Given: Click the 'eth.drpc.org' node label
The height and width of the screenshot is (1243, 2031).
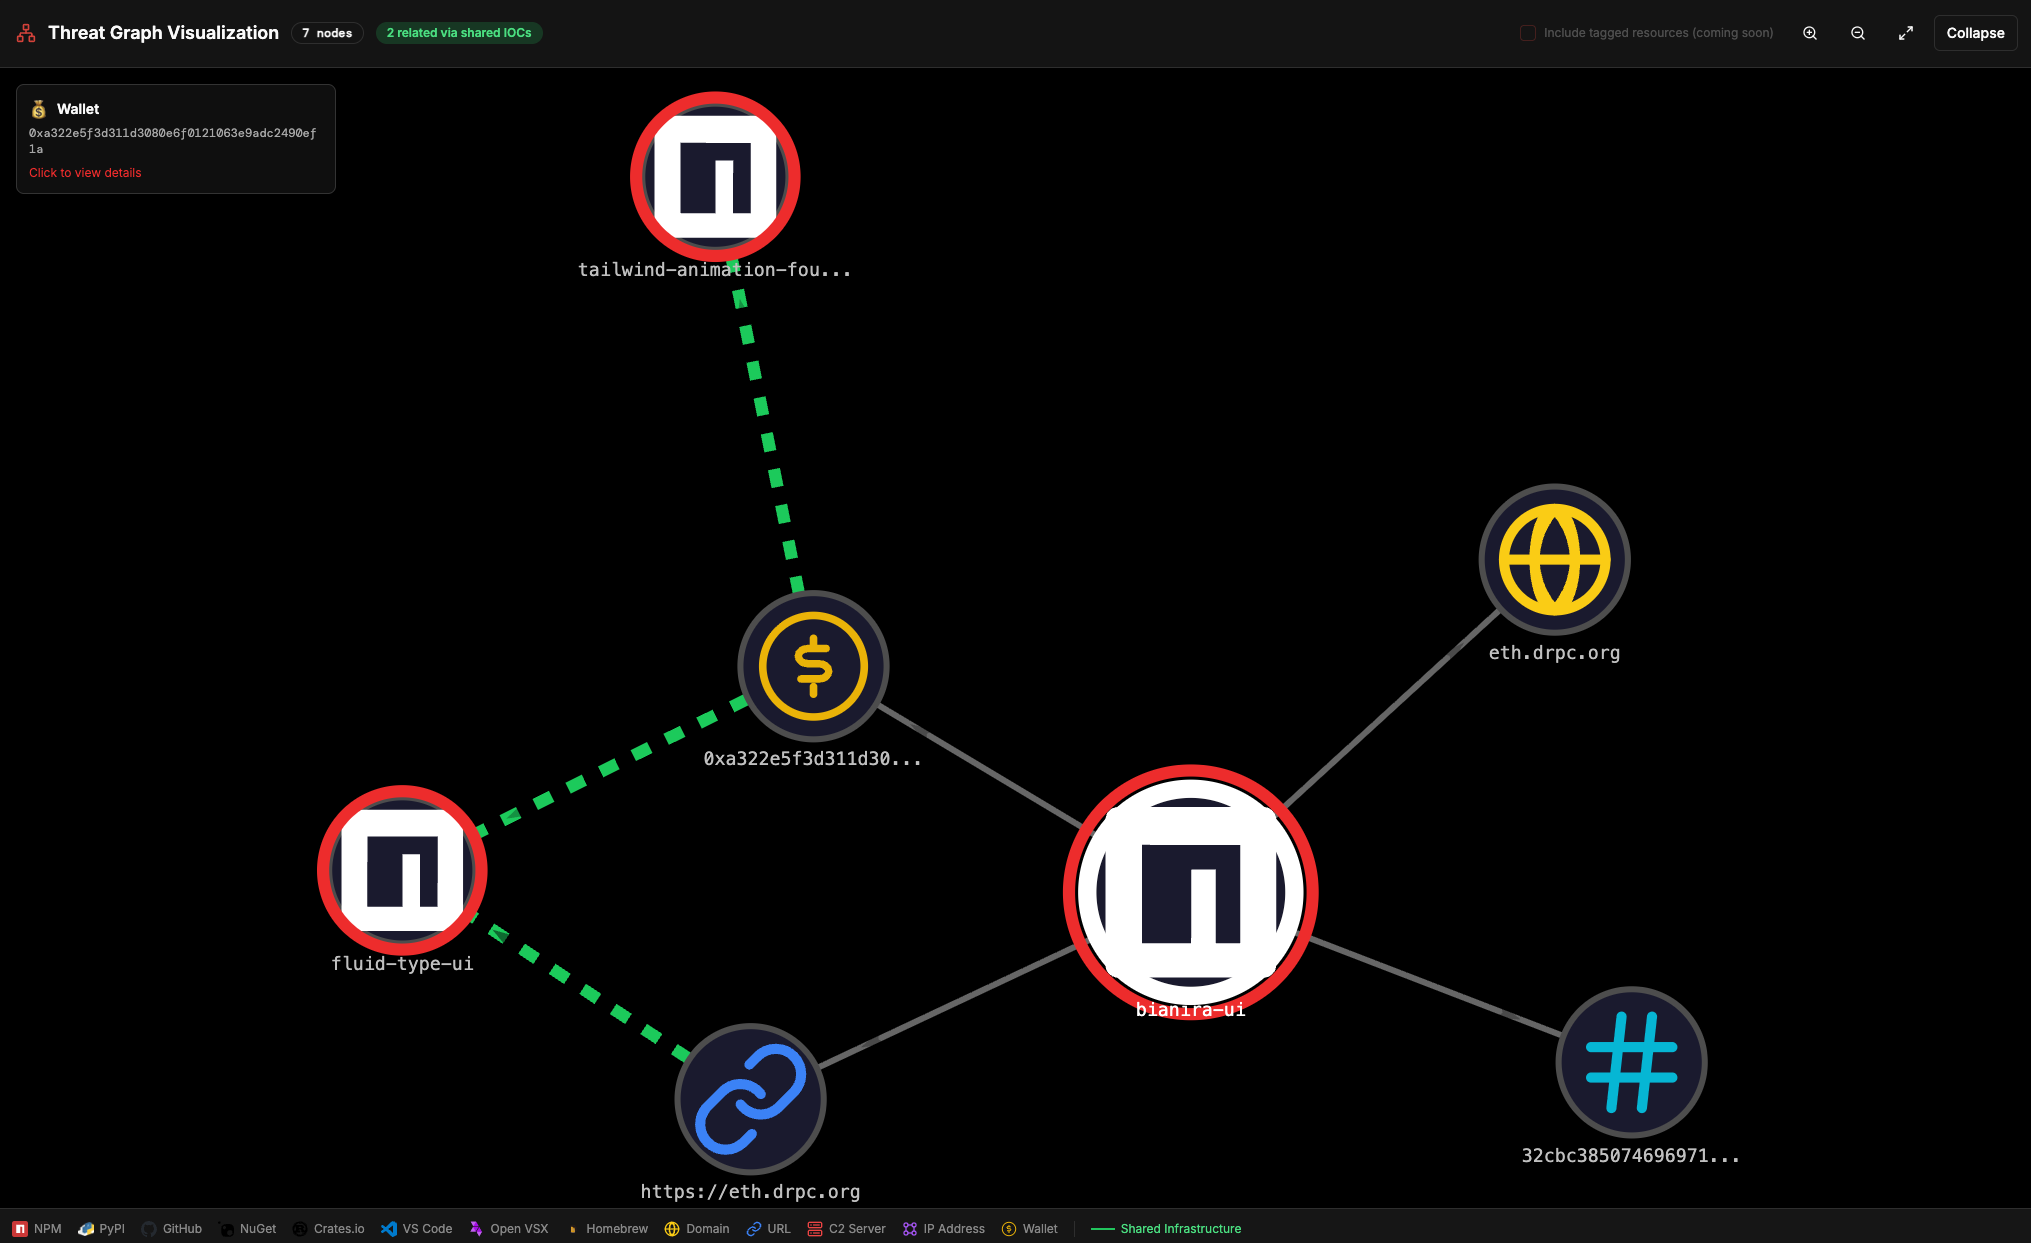Looking at the screenshot, I should (x=1554, y=653).
